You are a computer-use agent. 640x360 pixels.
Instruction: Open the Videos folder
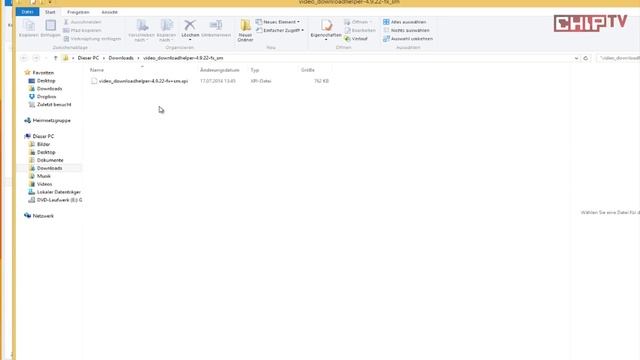(44, 184)
